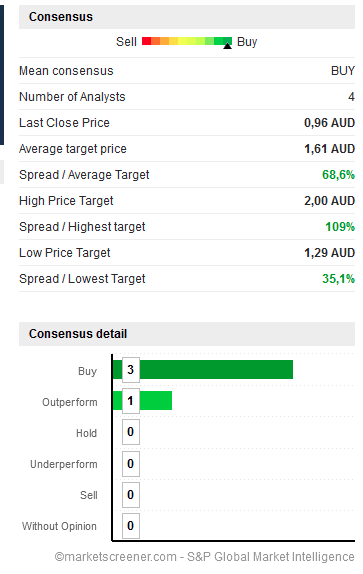Click the Sell count box in chart

[x=131, y=495]
